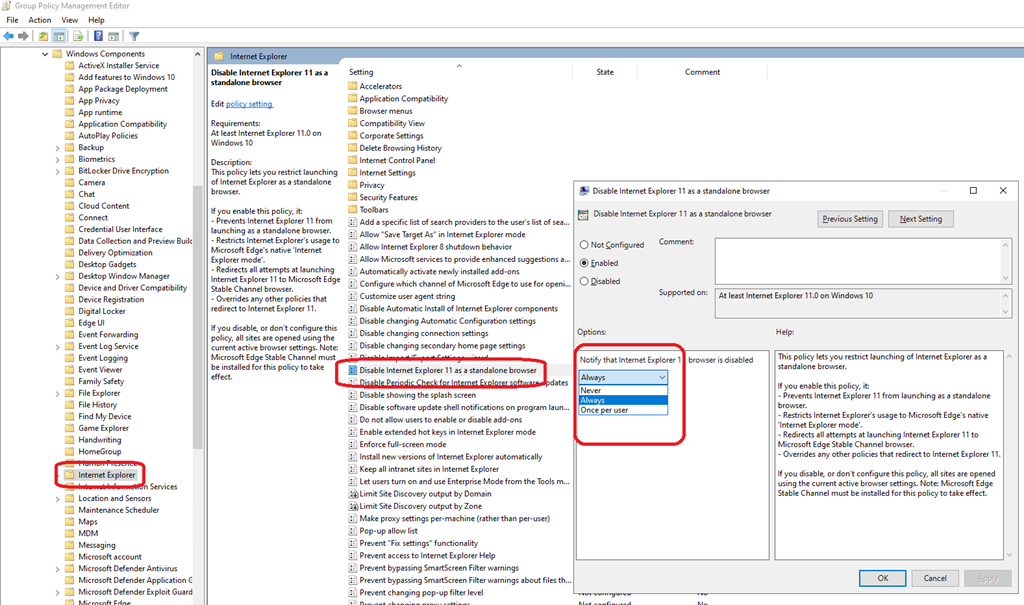This screenshot has width=1024, height=605.
Task: Select the Not Configured radio button
Action: [x=585, y=245]
